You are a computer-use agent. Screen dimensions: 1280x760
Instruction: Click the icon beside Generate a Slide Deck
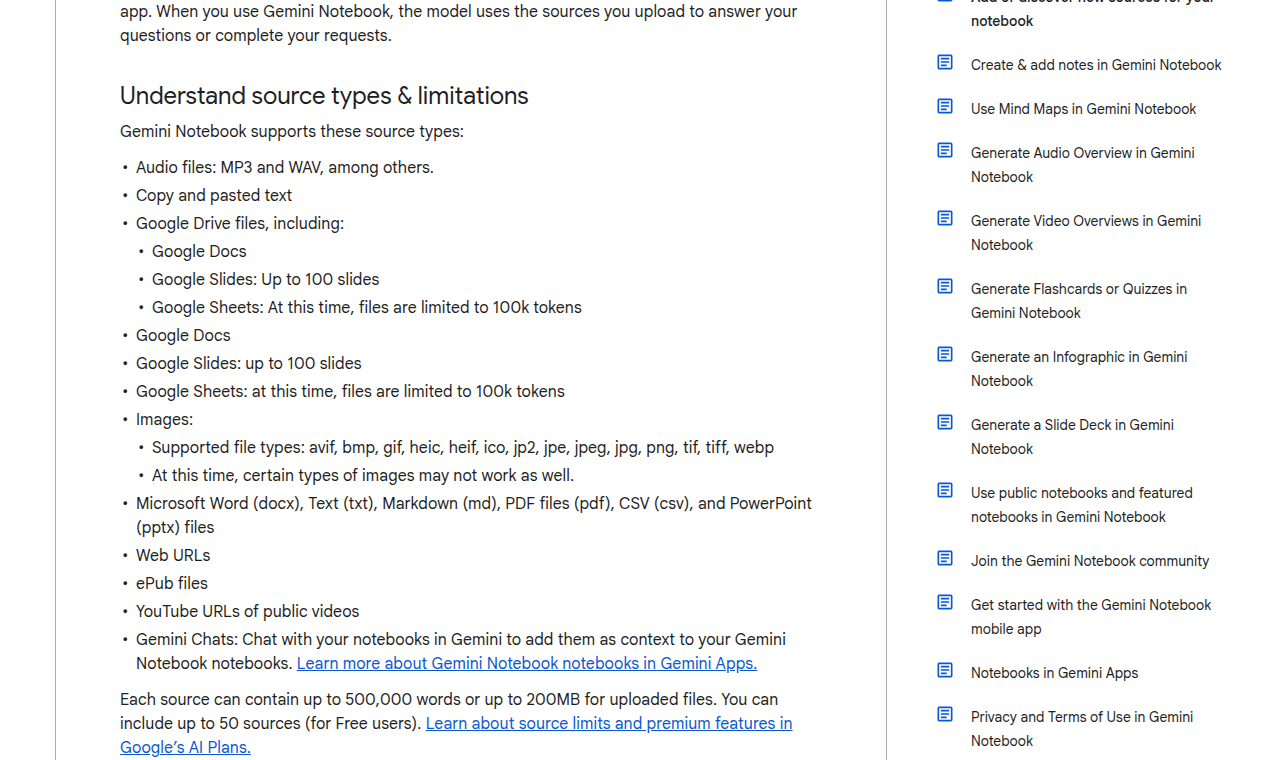point(945,423)
